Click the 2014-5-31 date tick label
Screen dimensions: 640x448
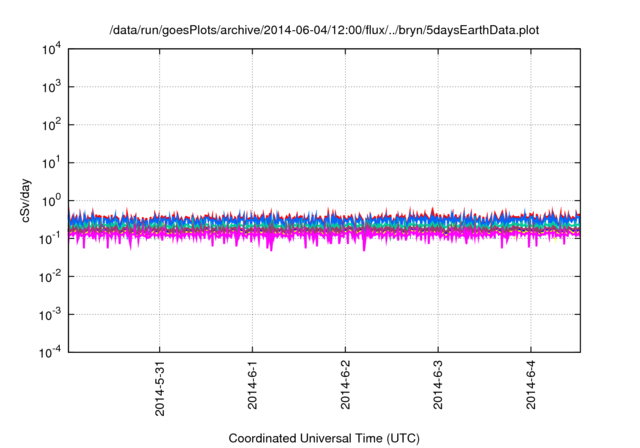point(160,388)
